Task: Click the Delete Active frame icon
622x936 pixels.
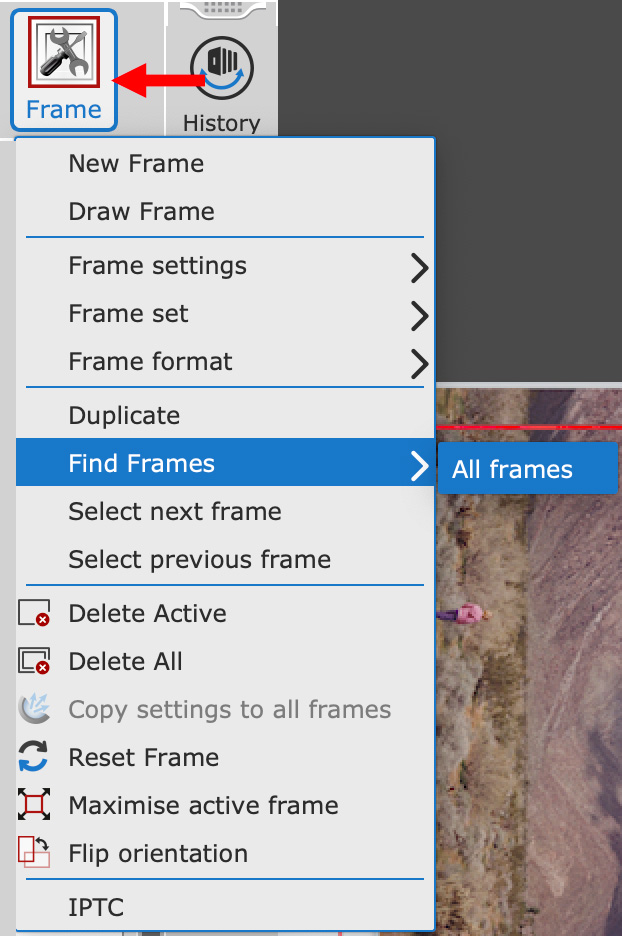Action: [34, 613]
